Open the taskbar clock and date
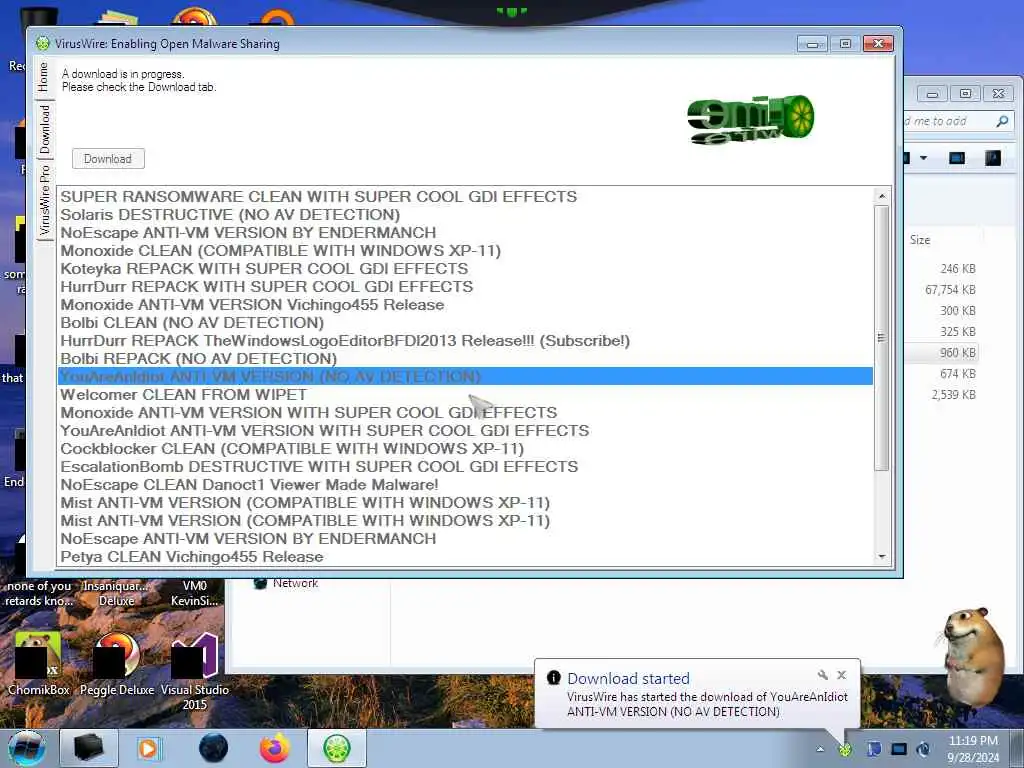This screenshot has width=1024, height=768. coord(973,749)
